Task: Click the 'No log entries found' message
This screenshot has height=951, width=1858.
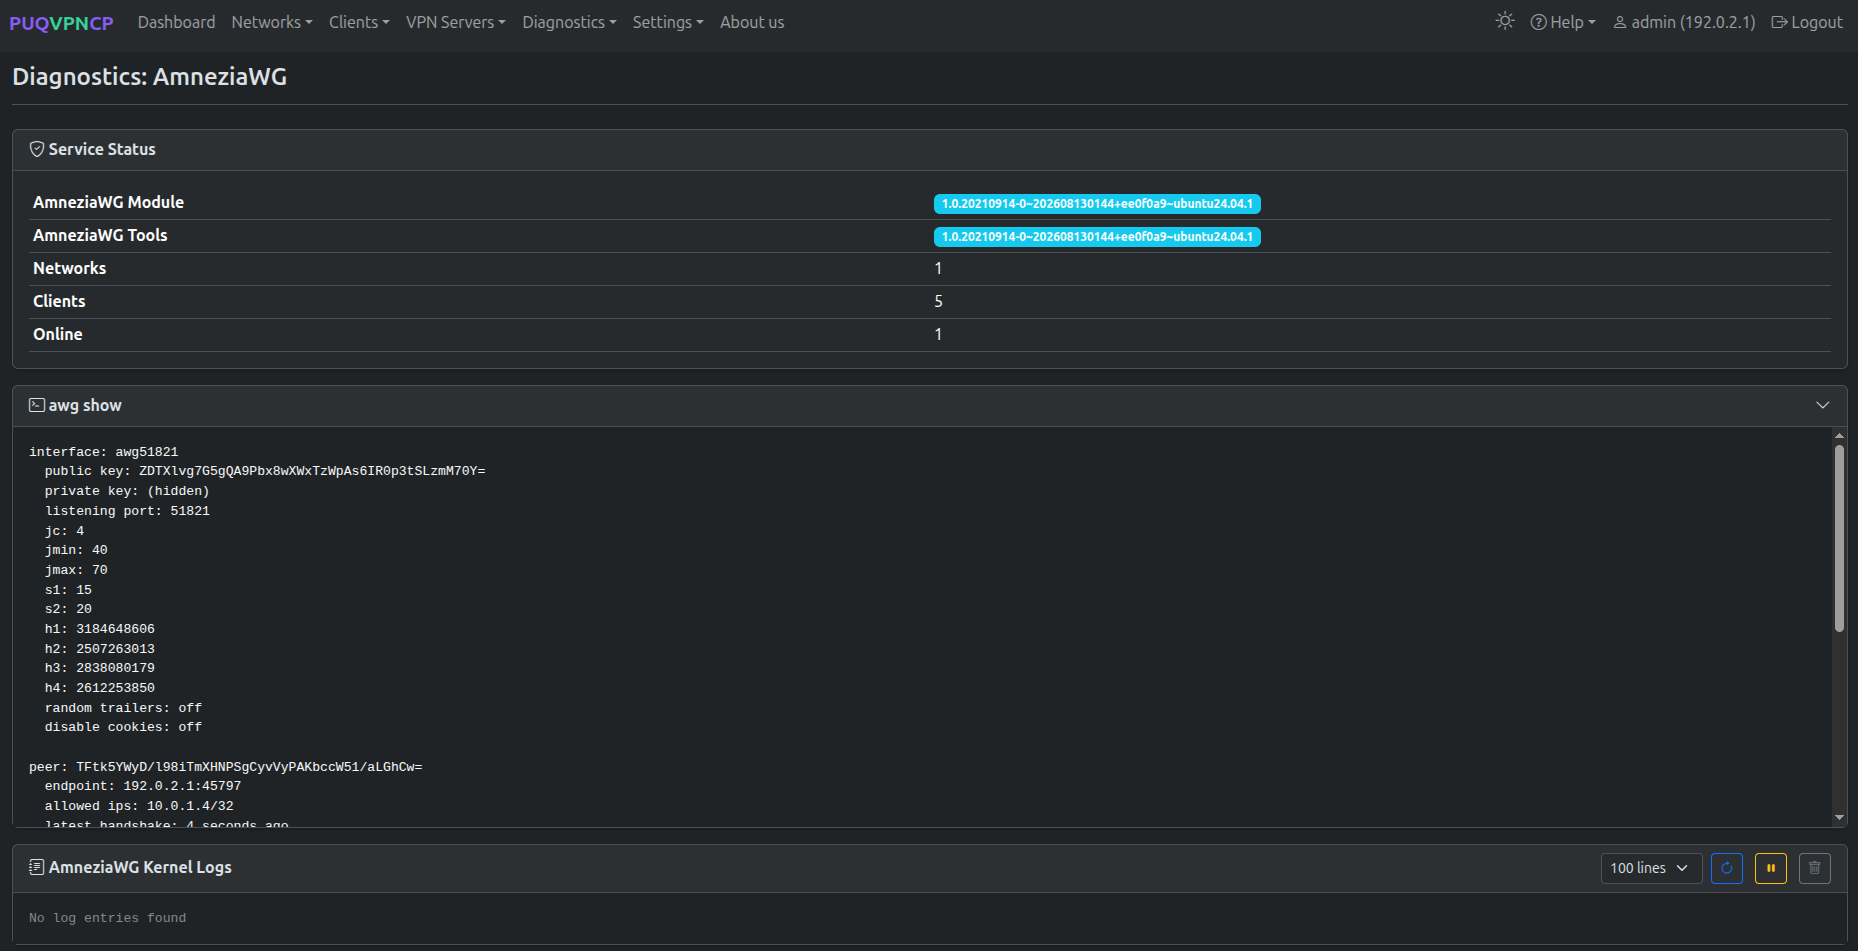Action: 107,918
